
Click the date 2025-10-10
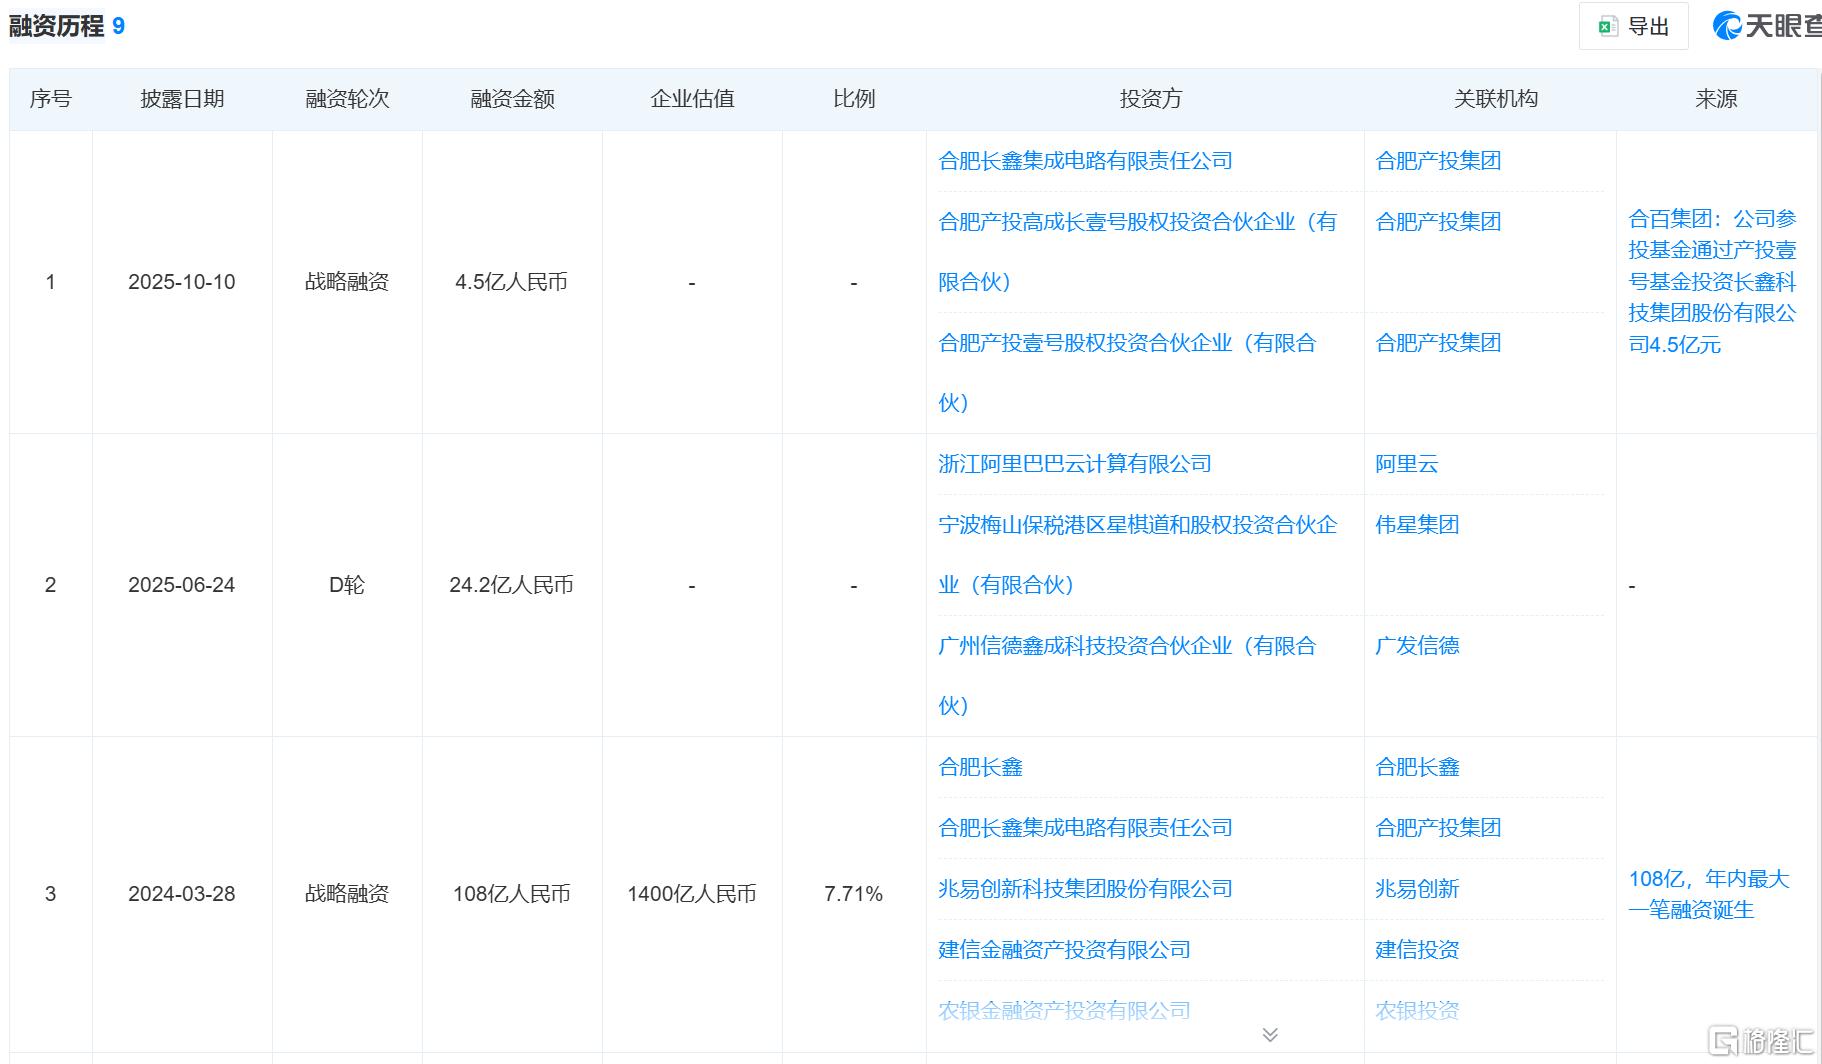pos(182,282)
